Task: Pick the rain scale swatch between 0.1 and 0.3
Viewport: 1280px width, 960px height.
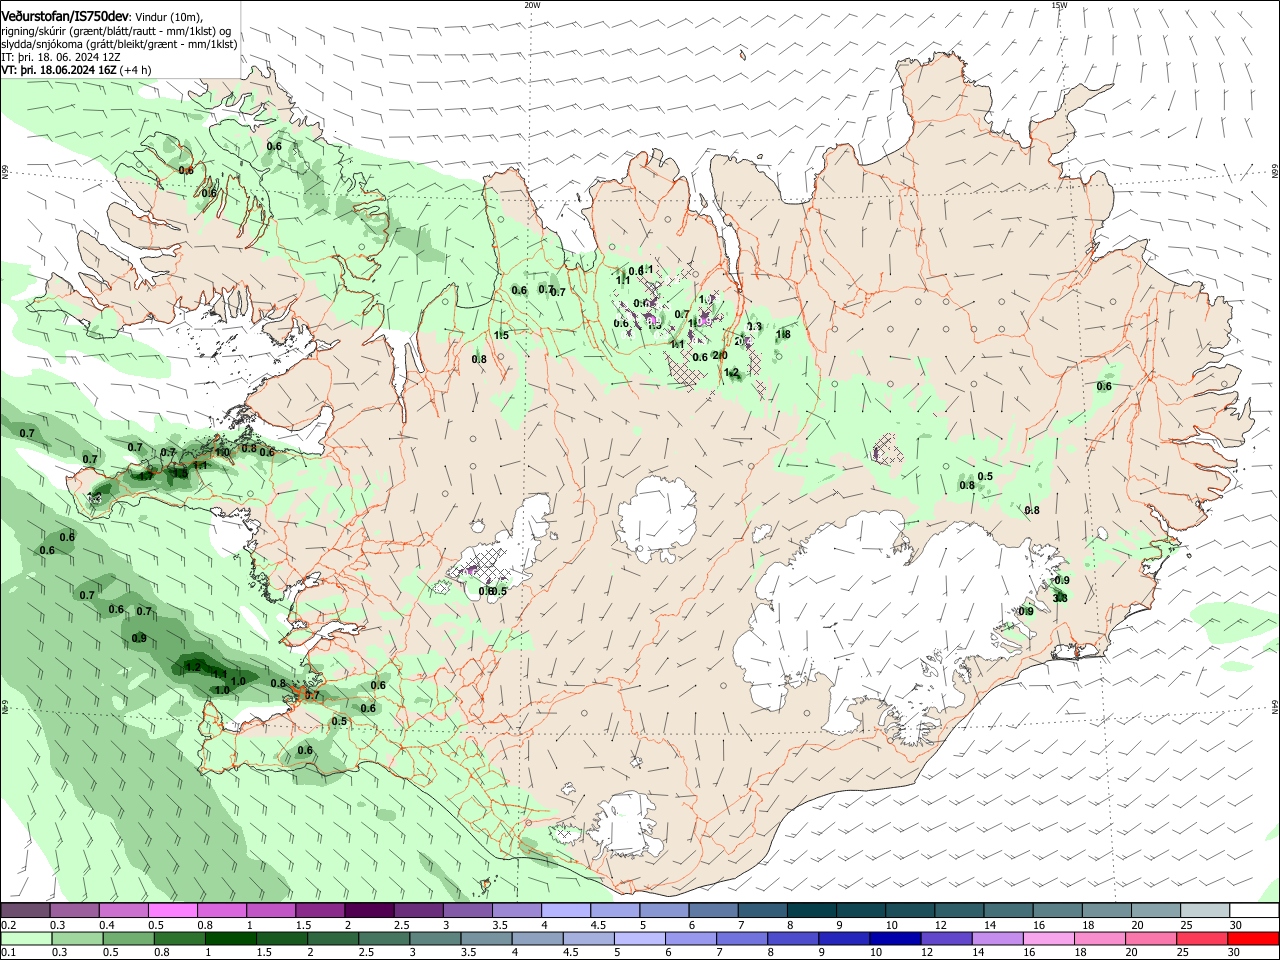Action: (x=25, y=938)
